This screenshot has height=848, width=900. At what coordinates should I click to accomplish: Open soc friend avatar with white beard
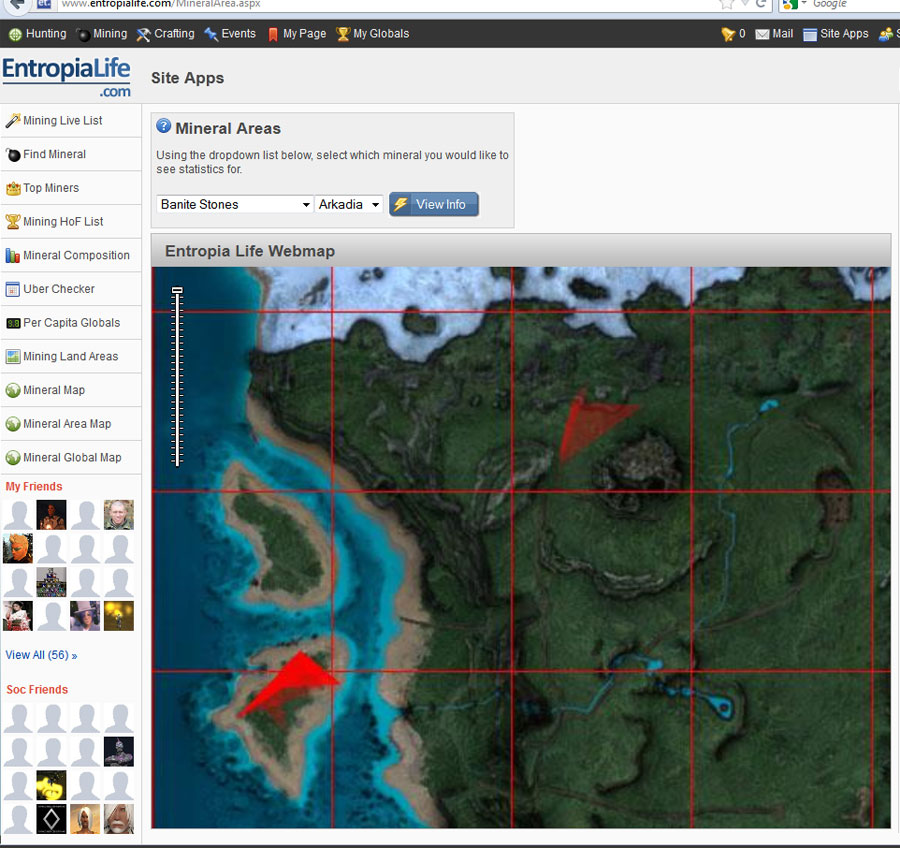point(119,819)
